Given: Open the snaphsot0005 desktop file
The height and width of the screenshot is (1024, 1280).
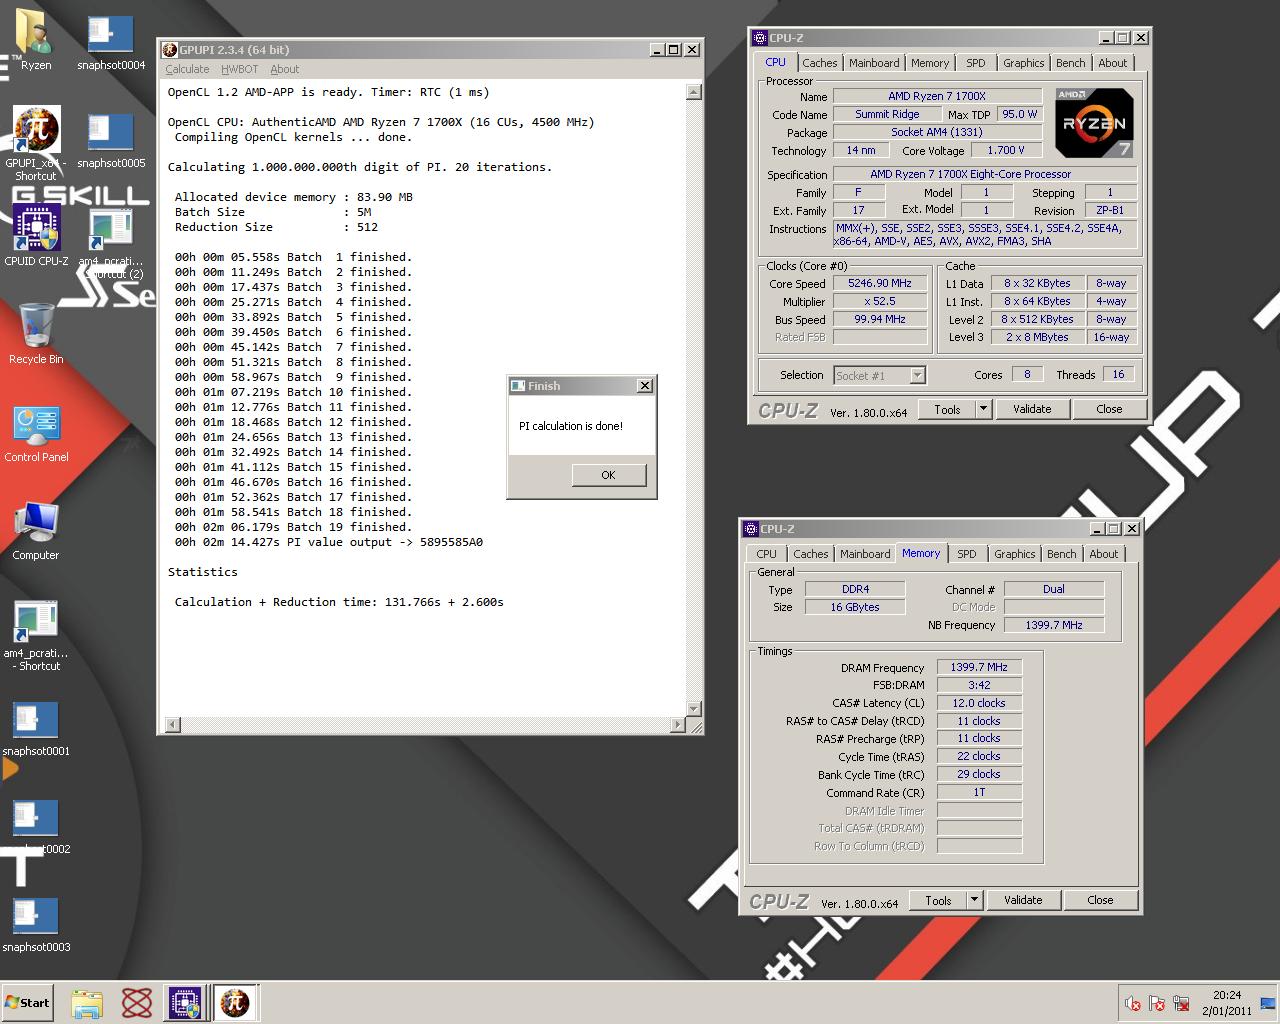Looking at the screenshot, I should (111, 141).
